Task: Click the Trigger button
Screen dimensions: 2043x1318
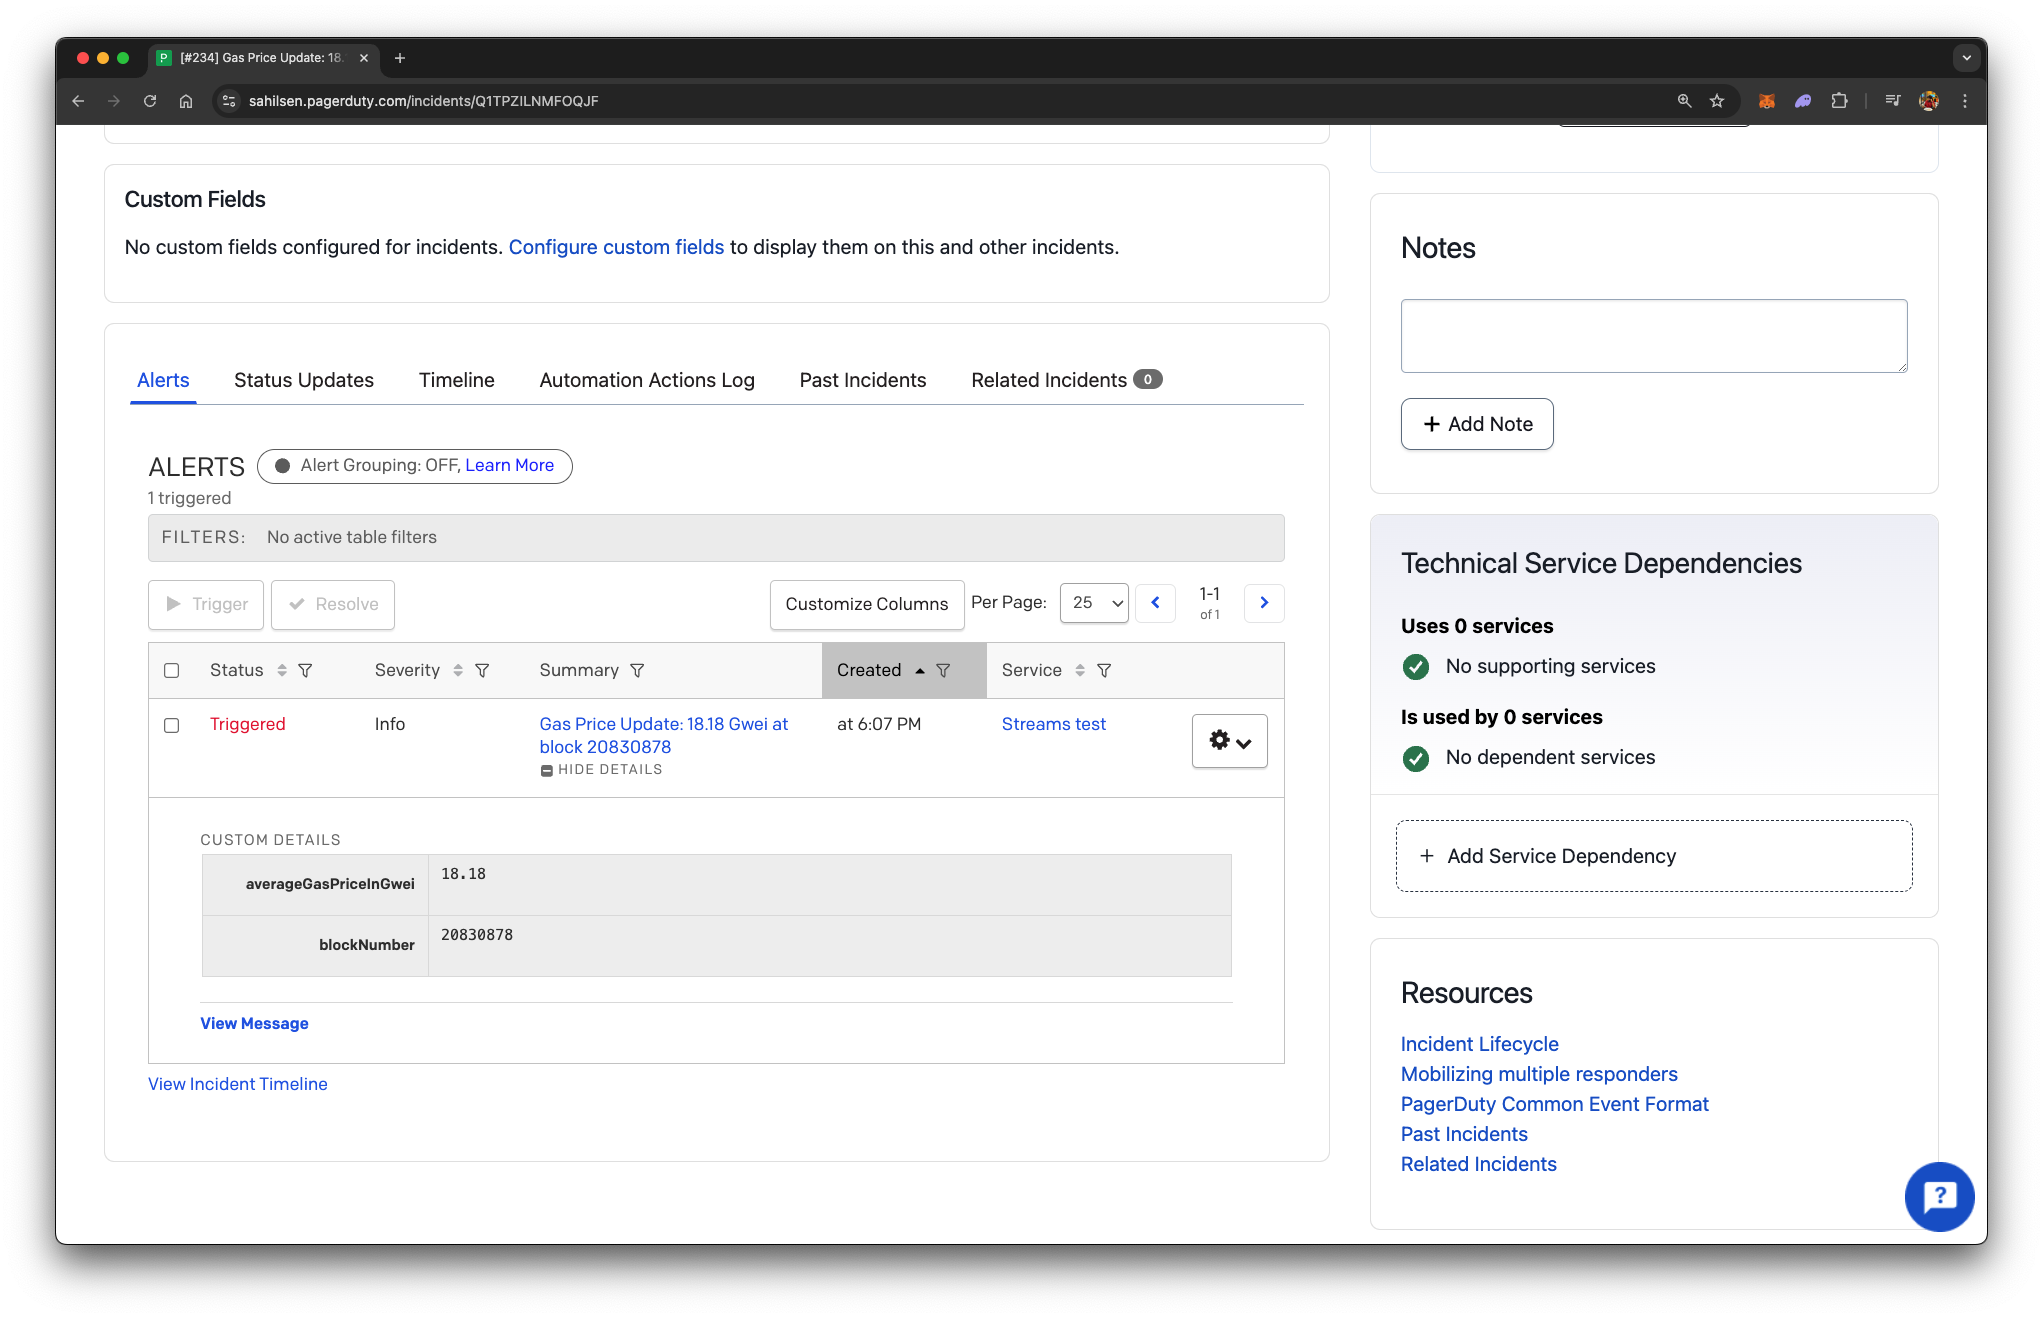Action: click(206, 605)
